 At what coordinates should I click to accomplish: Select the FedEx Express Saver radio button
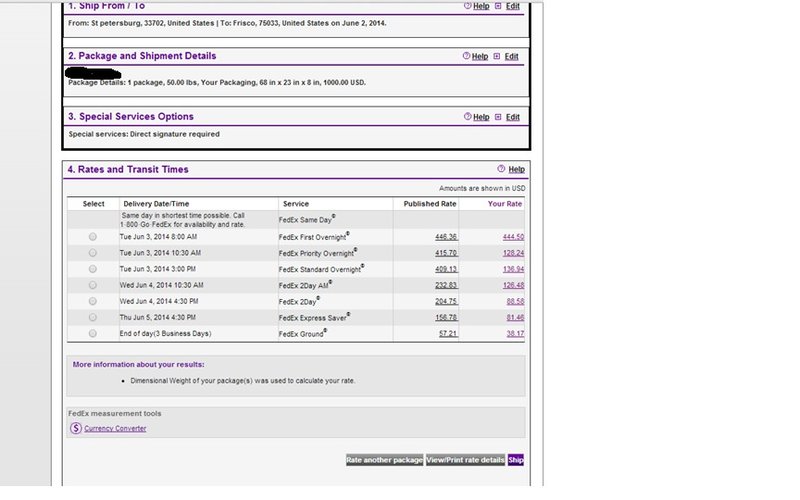point(92,317)
